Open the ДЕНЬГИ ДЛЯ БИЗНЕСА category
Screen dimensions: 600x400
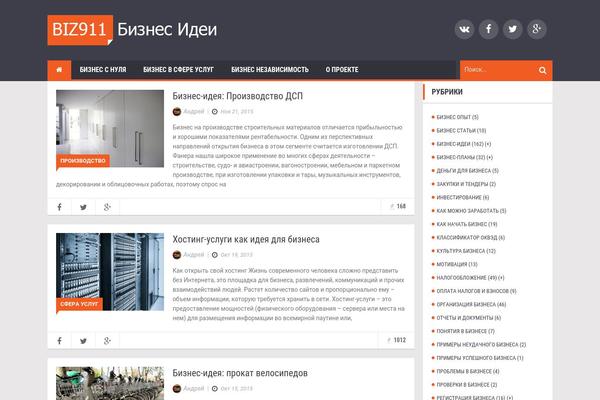coord(467,171)
